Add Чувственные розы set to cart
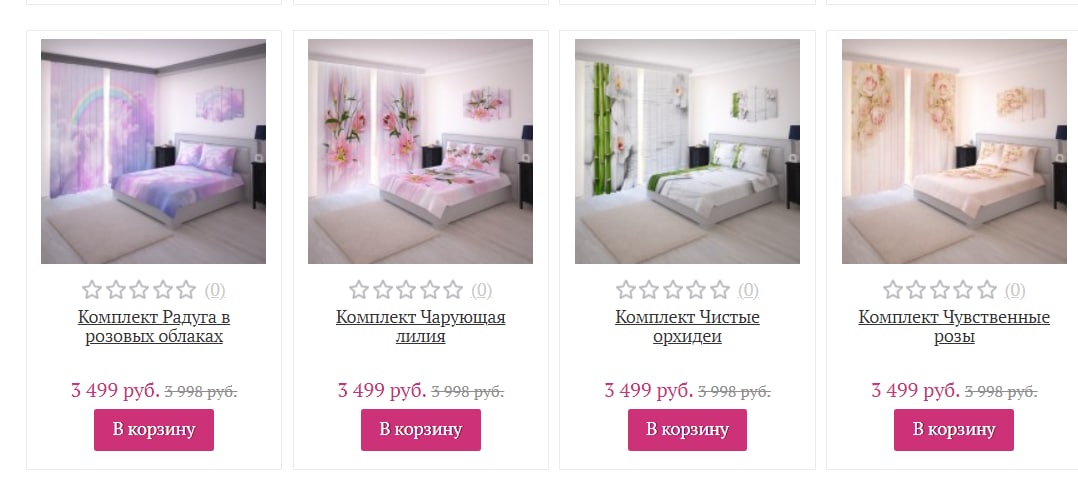1078x487 pixels. [x=954, y=430]
